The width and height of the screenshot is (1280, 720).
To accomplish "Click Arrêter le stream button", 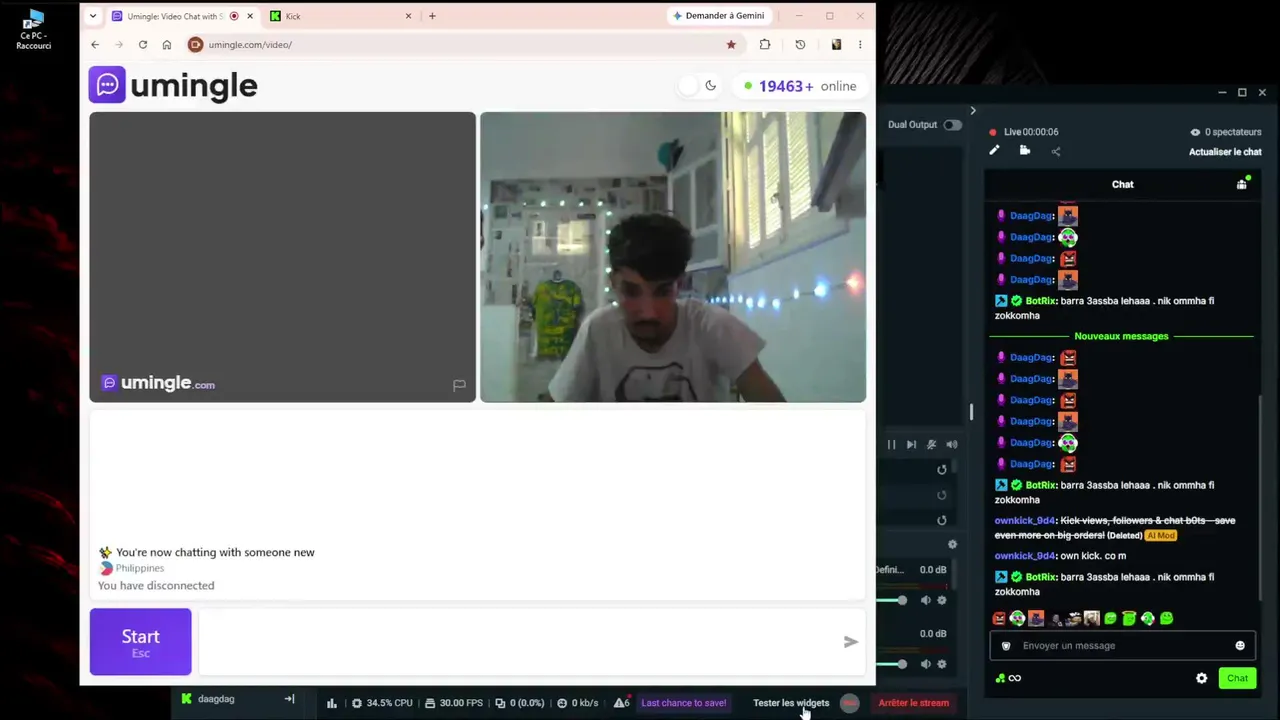I will 914,703.
